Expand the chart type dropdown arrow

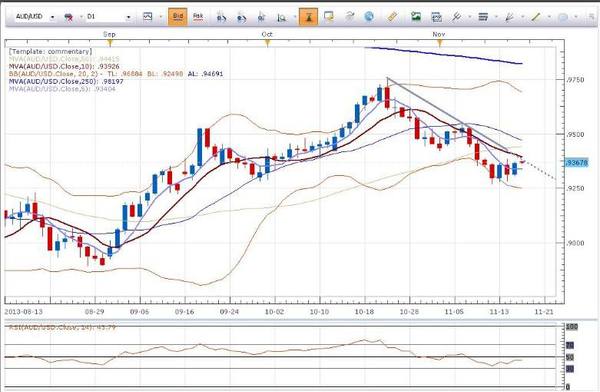point(160,17)
